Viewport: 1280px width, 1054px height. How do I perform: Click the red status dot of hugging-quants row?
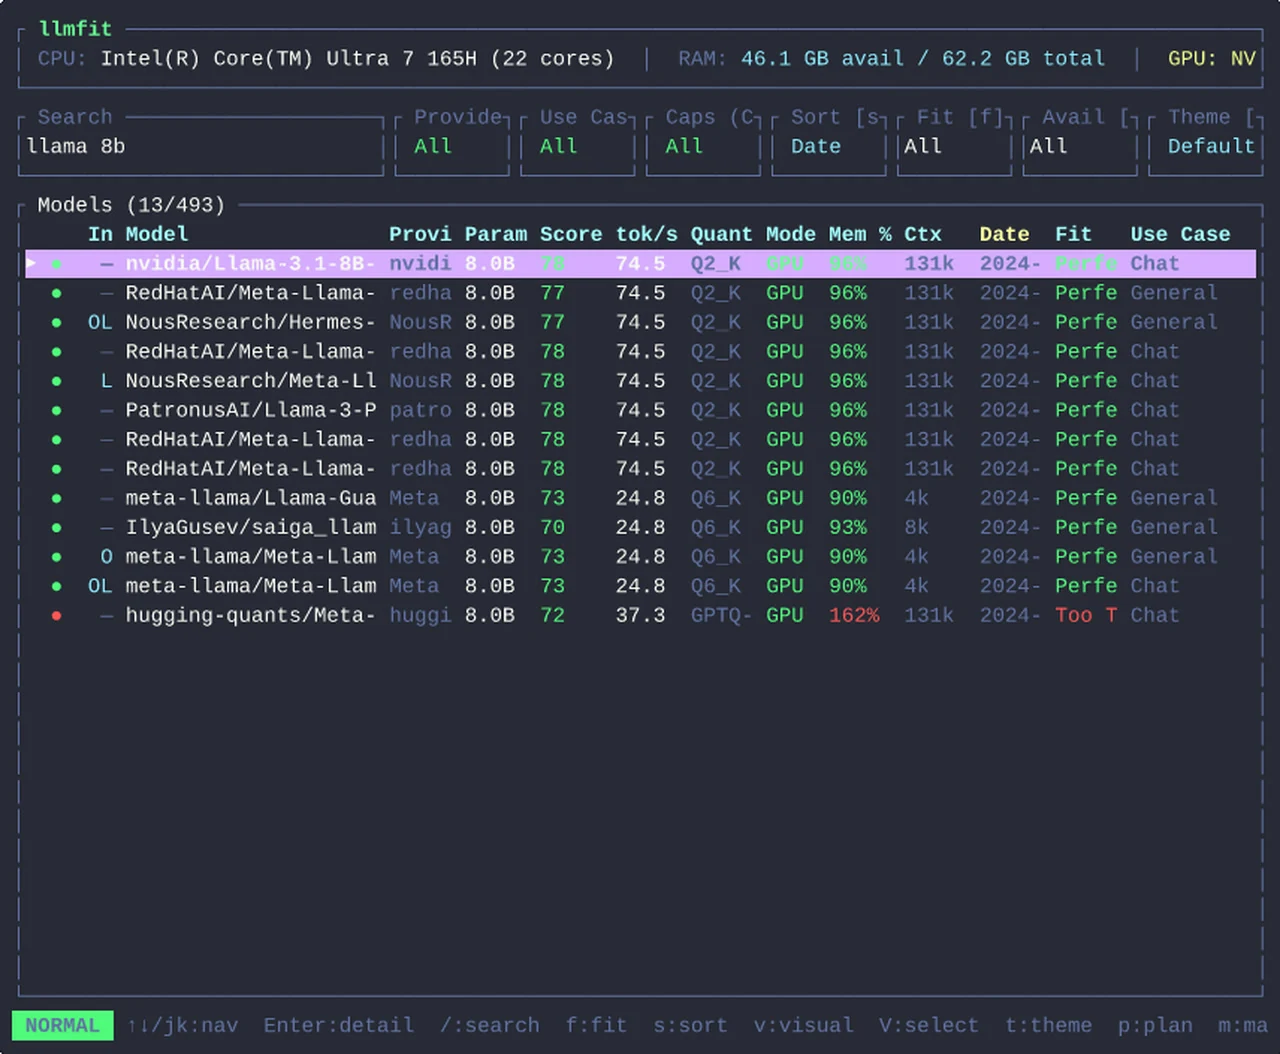57,615
